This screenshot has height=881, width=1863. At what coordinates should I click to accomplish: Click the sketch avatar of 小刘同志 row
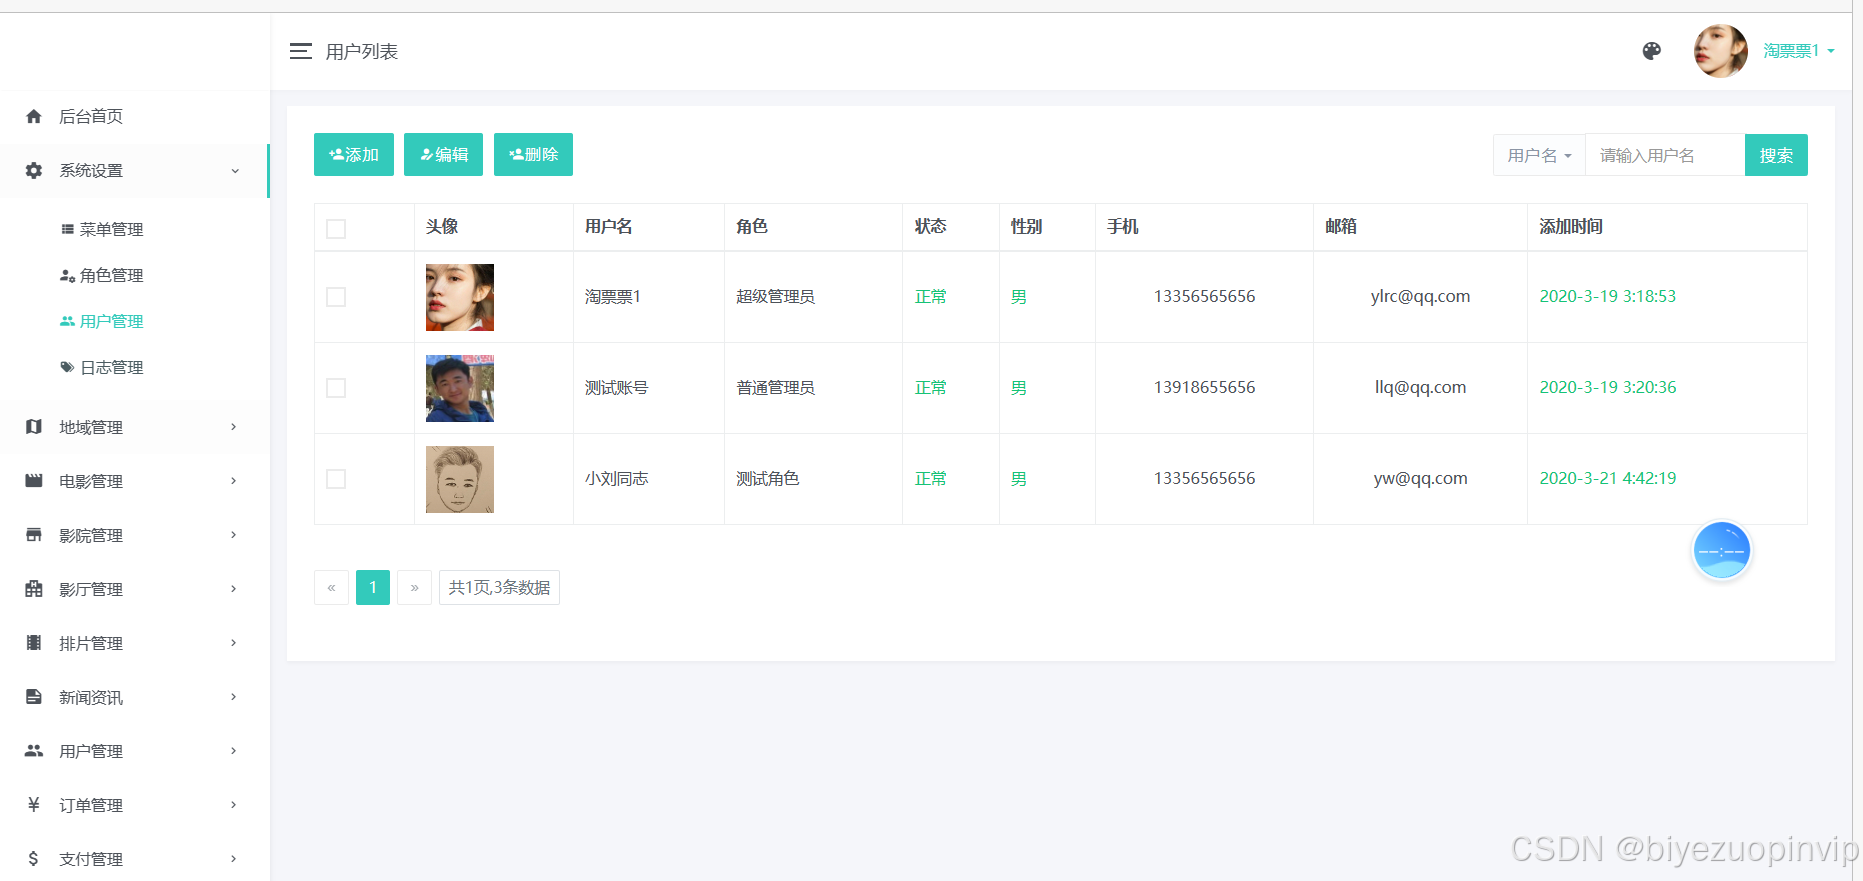460,479
